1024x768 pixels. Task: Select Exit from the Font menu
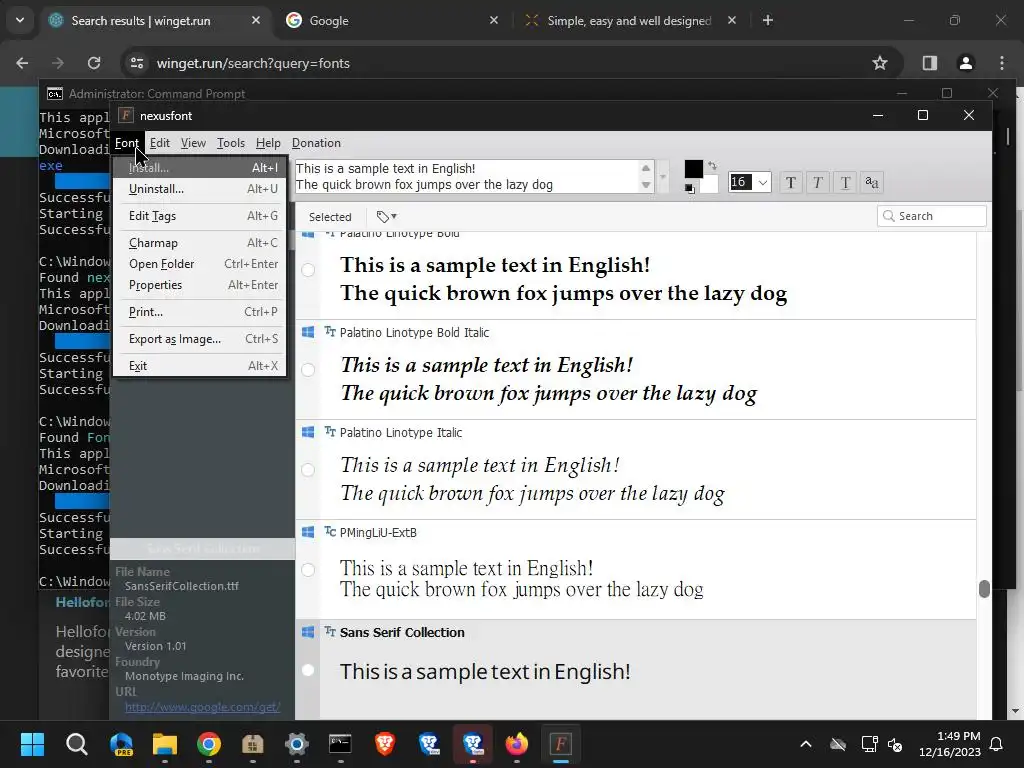pos(200,366)
